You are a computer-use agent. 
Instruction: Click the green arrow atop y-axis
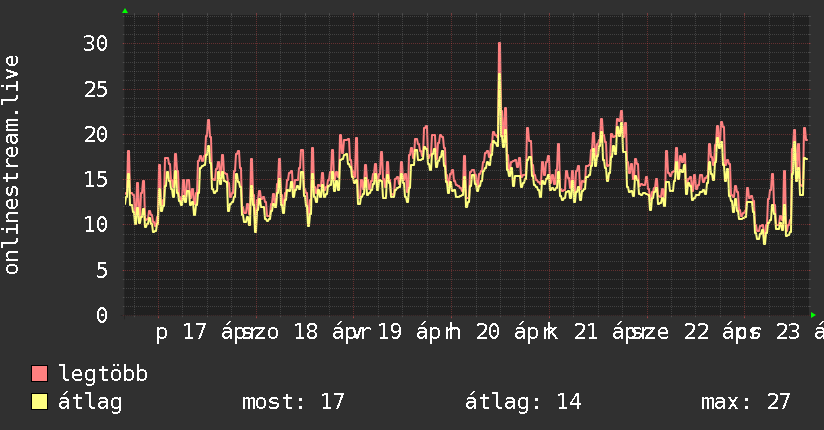click(x=125, y=11)
